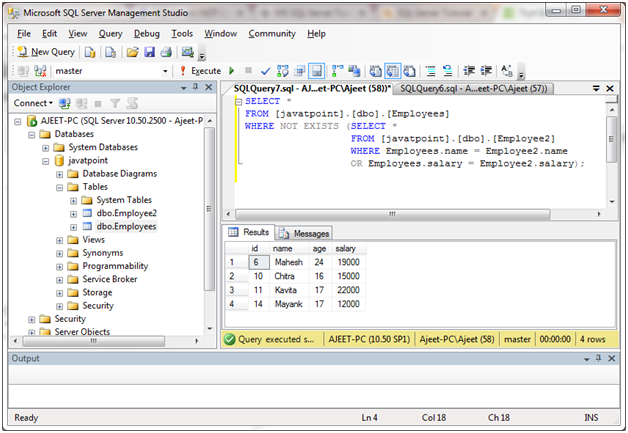The image size is (628, 433).
Task: Open the Tools menu
Action: pos(182,34)
